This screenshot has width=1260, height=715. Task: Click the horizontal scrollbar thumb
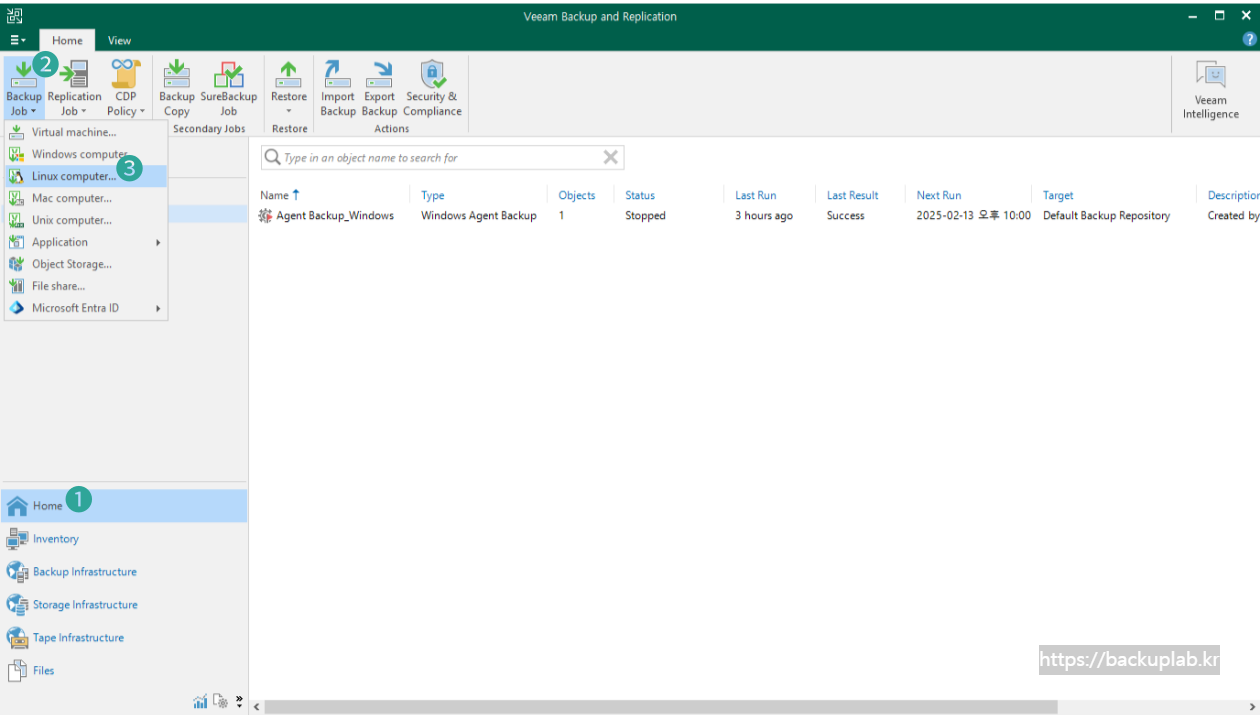click(x=661, y=707)
